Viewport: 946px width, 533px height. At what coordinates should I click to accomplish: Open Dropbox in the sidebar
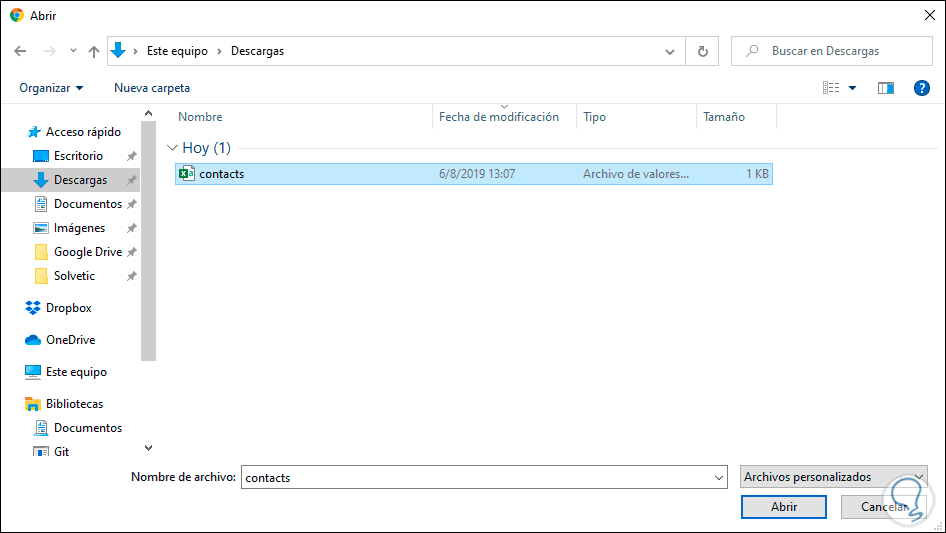pos(68,308)
